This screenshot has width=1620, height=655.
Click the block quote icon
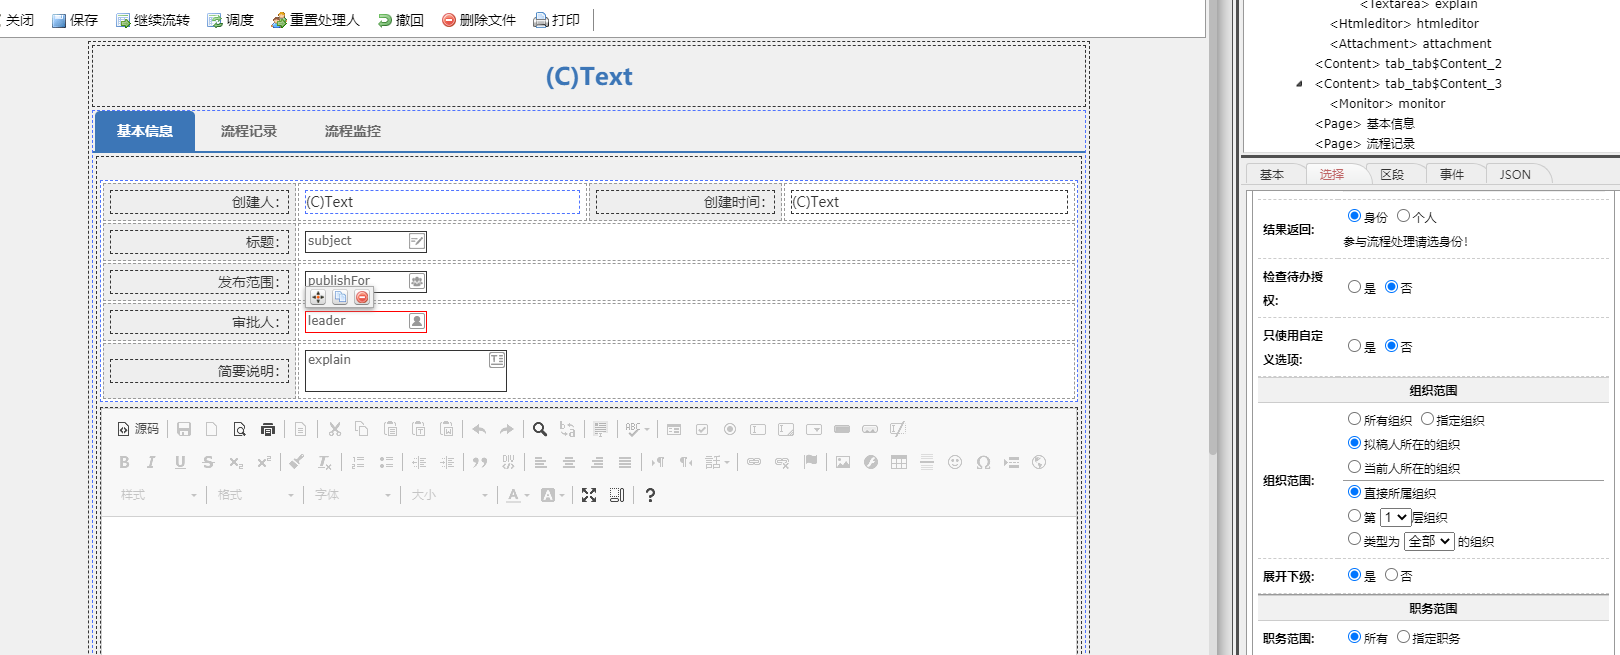click(480, 462)
